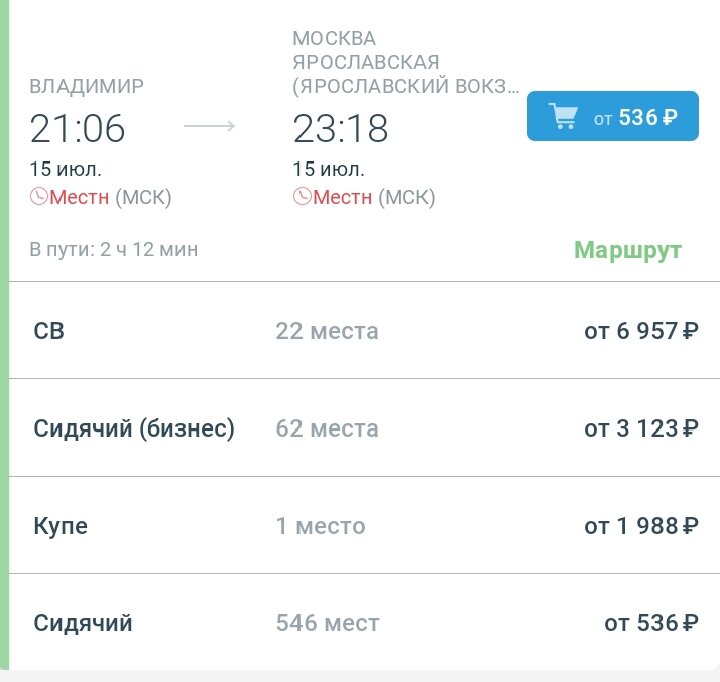This screenshot has height=682, width=720.
Task: Click the business seat price 'от 3 123 ₽'
Action: tap(641, 428)
